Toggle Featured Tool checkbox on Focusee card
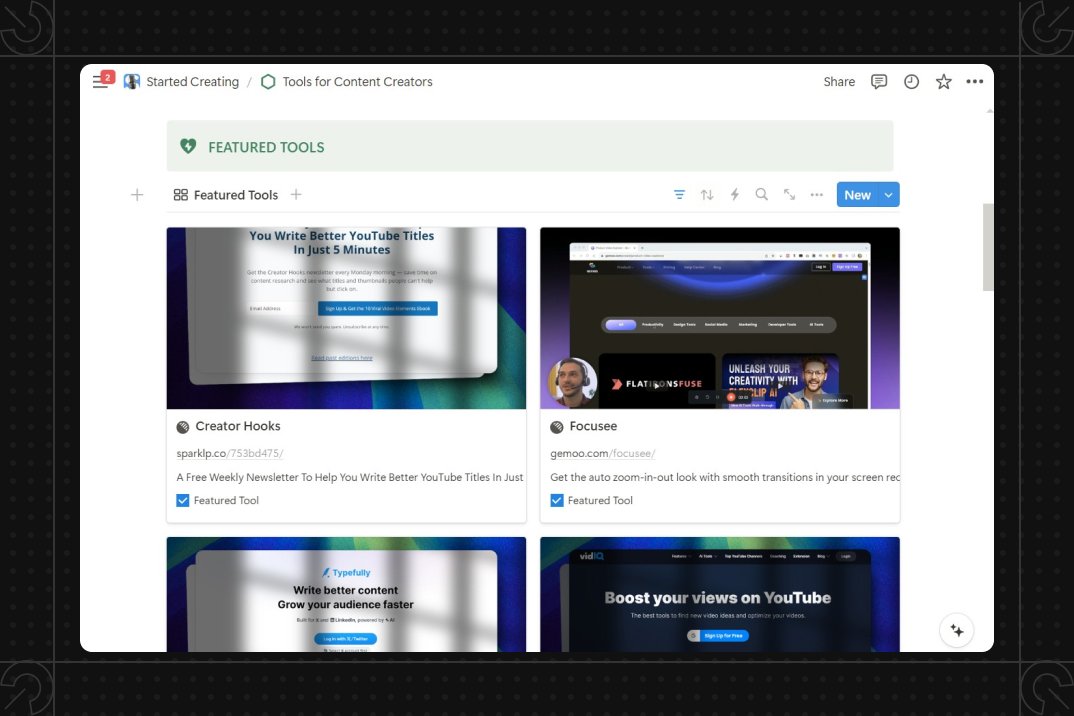 coord(557,500)
